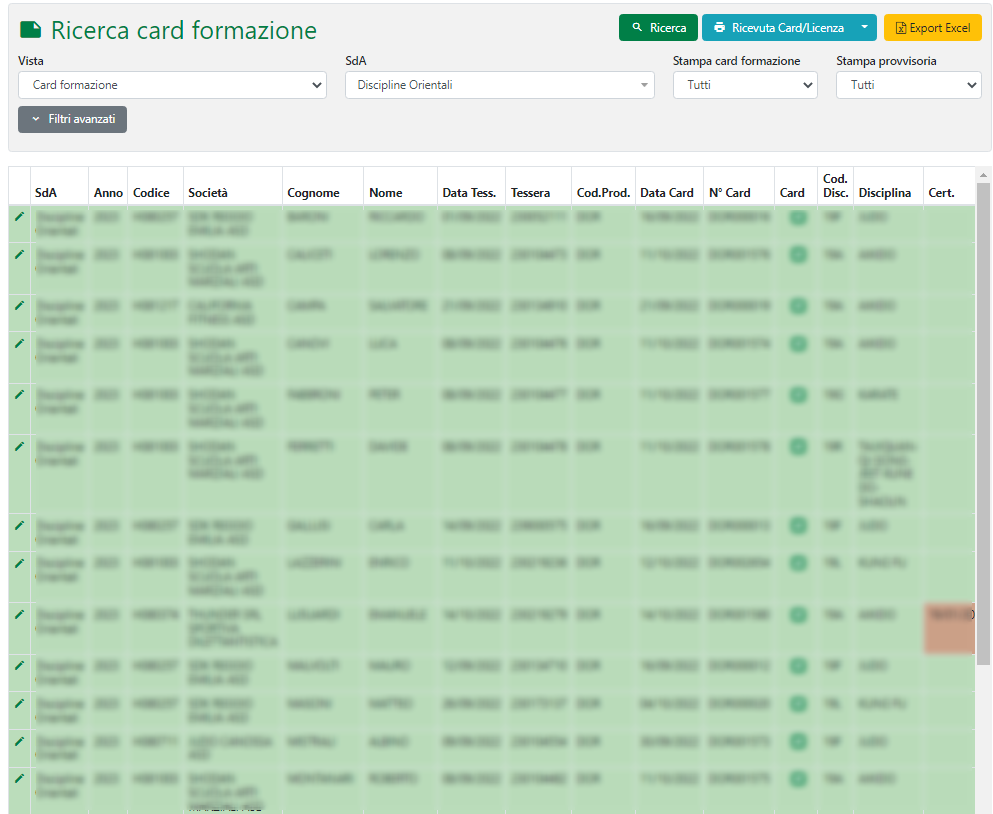Open the Stampa provvisoria dropdown

tap(908, 85)
